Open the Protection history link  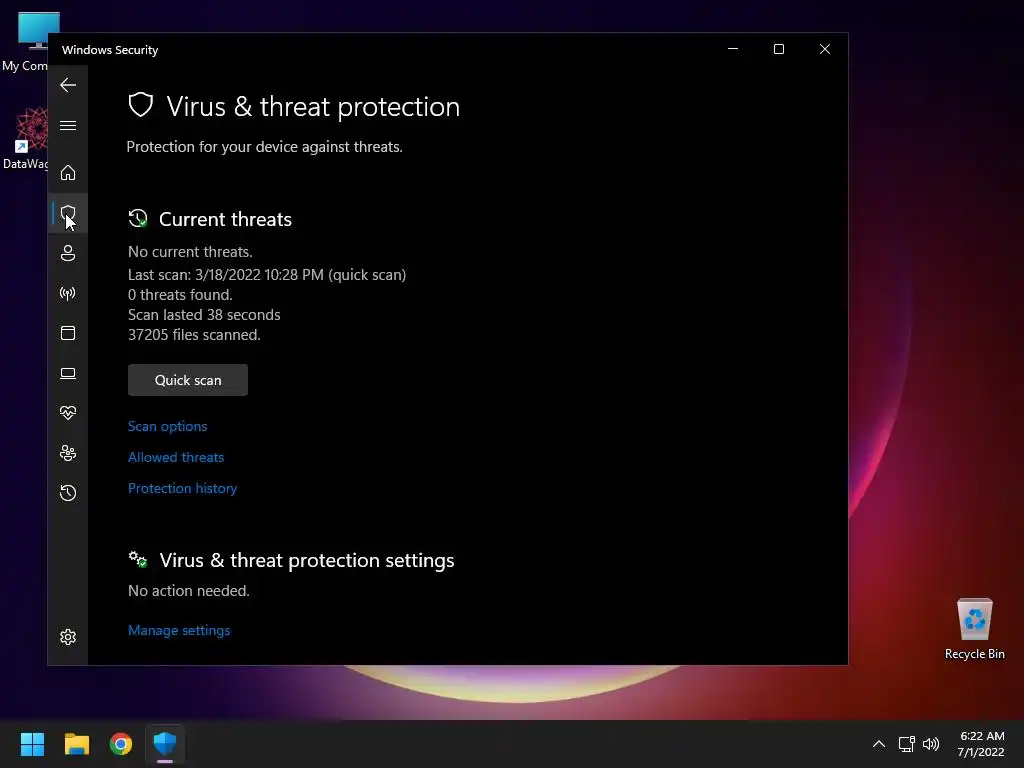182,488
